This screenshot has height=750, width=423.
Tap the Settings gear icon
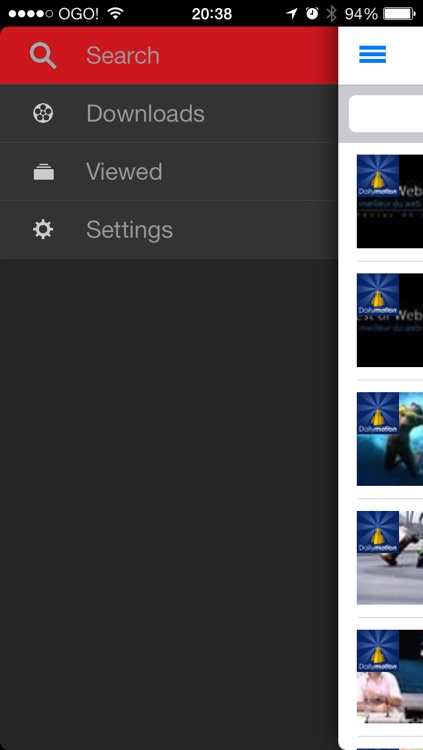[x=43, y=230]
